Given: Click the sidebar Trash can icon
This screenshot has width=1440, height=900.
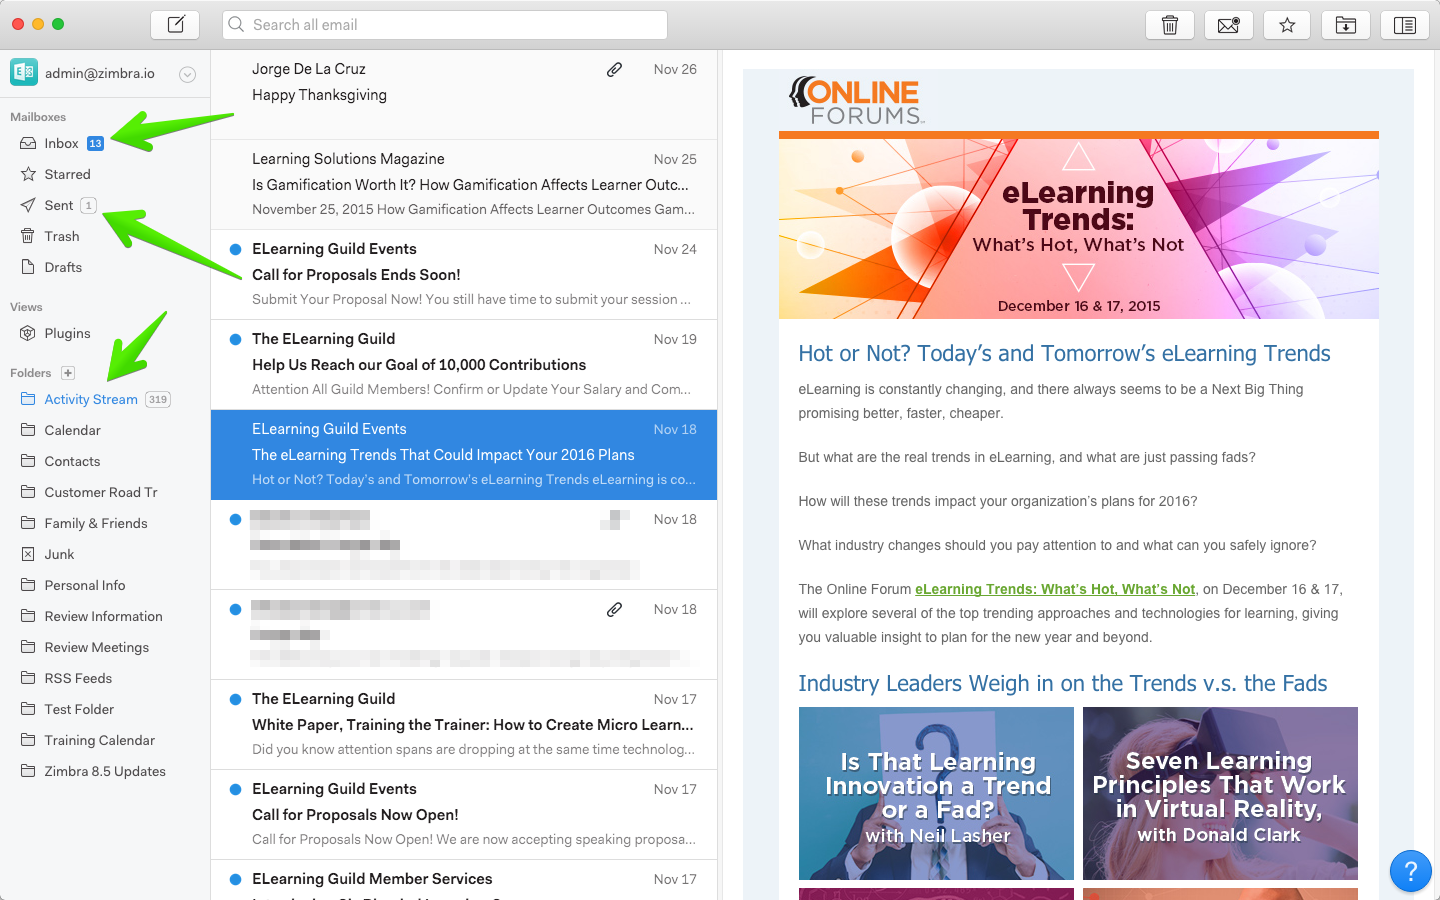Looking at the screenshot, I should pos(28,236).
